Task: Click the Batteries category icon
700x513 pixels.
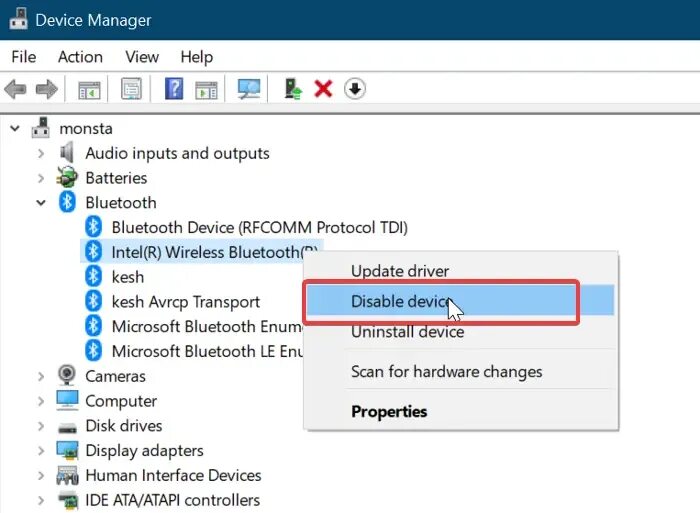Action: (x=67, y=177)
